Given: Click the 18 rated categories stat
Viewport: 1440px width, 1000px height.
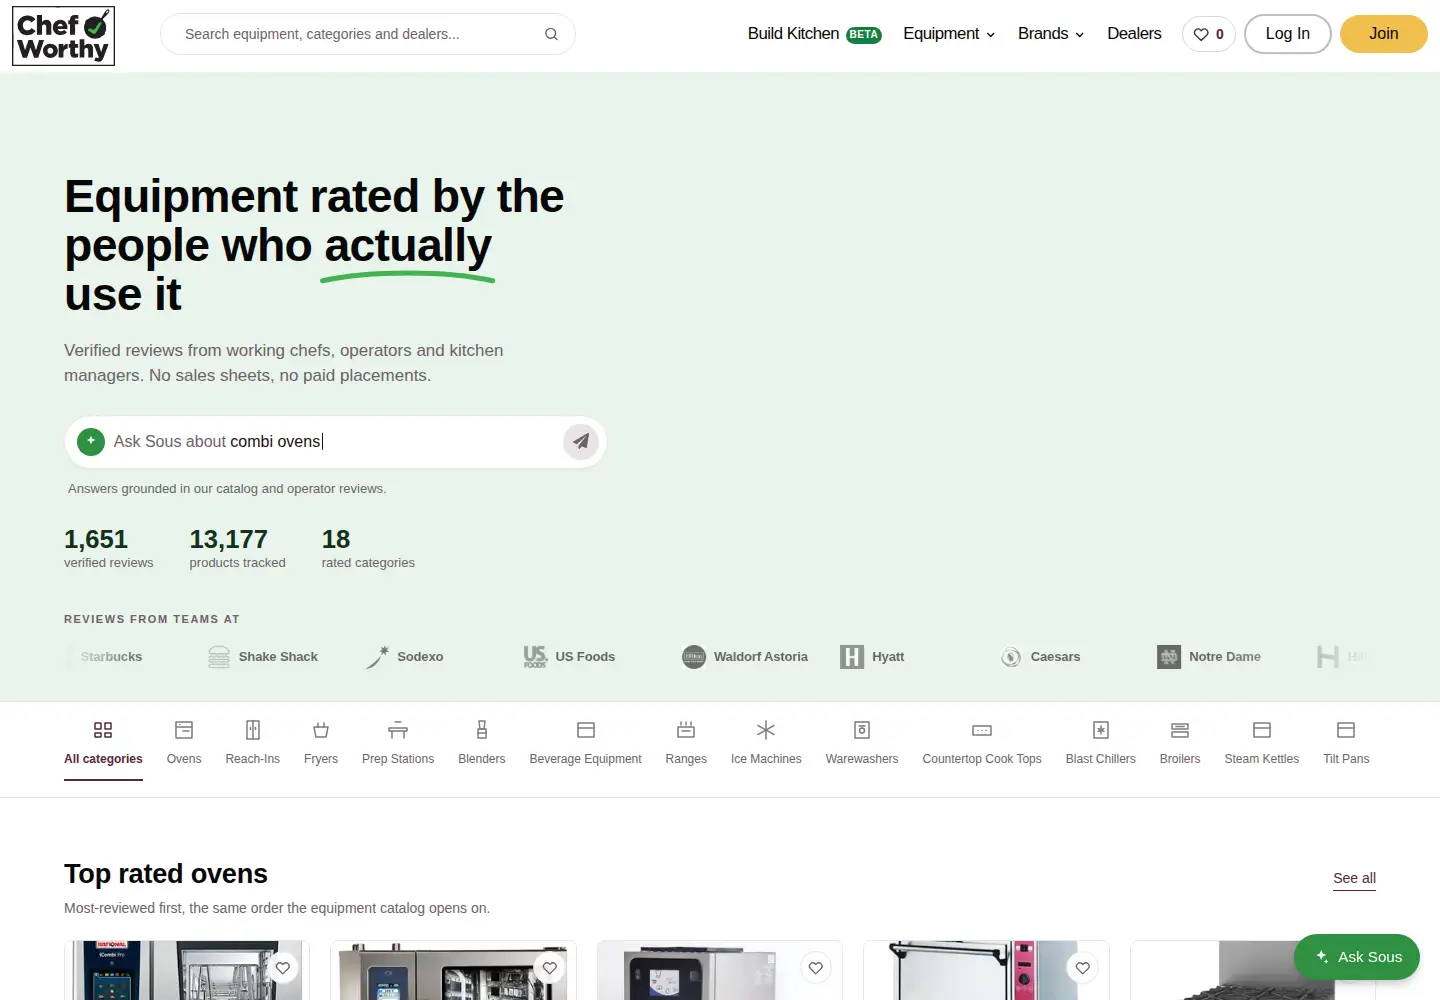Looking at the screenshot, I should pos(368,548).
